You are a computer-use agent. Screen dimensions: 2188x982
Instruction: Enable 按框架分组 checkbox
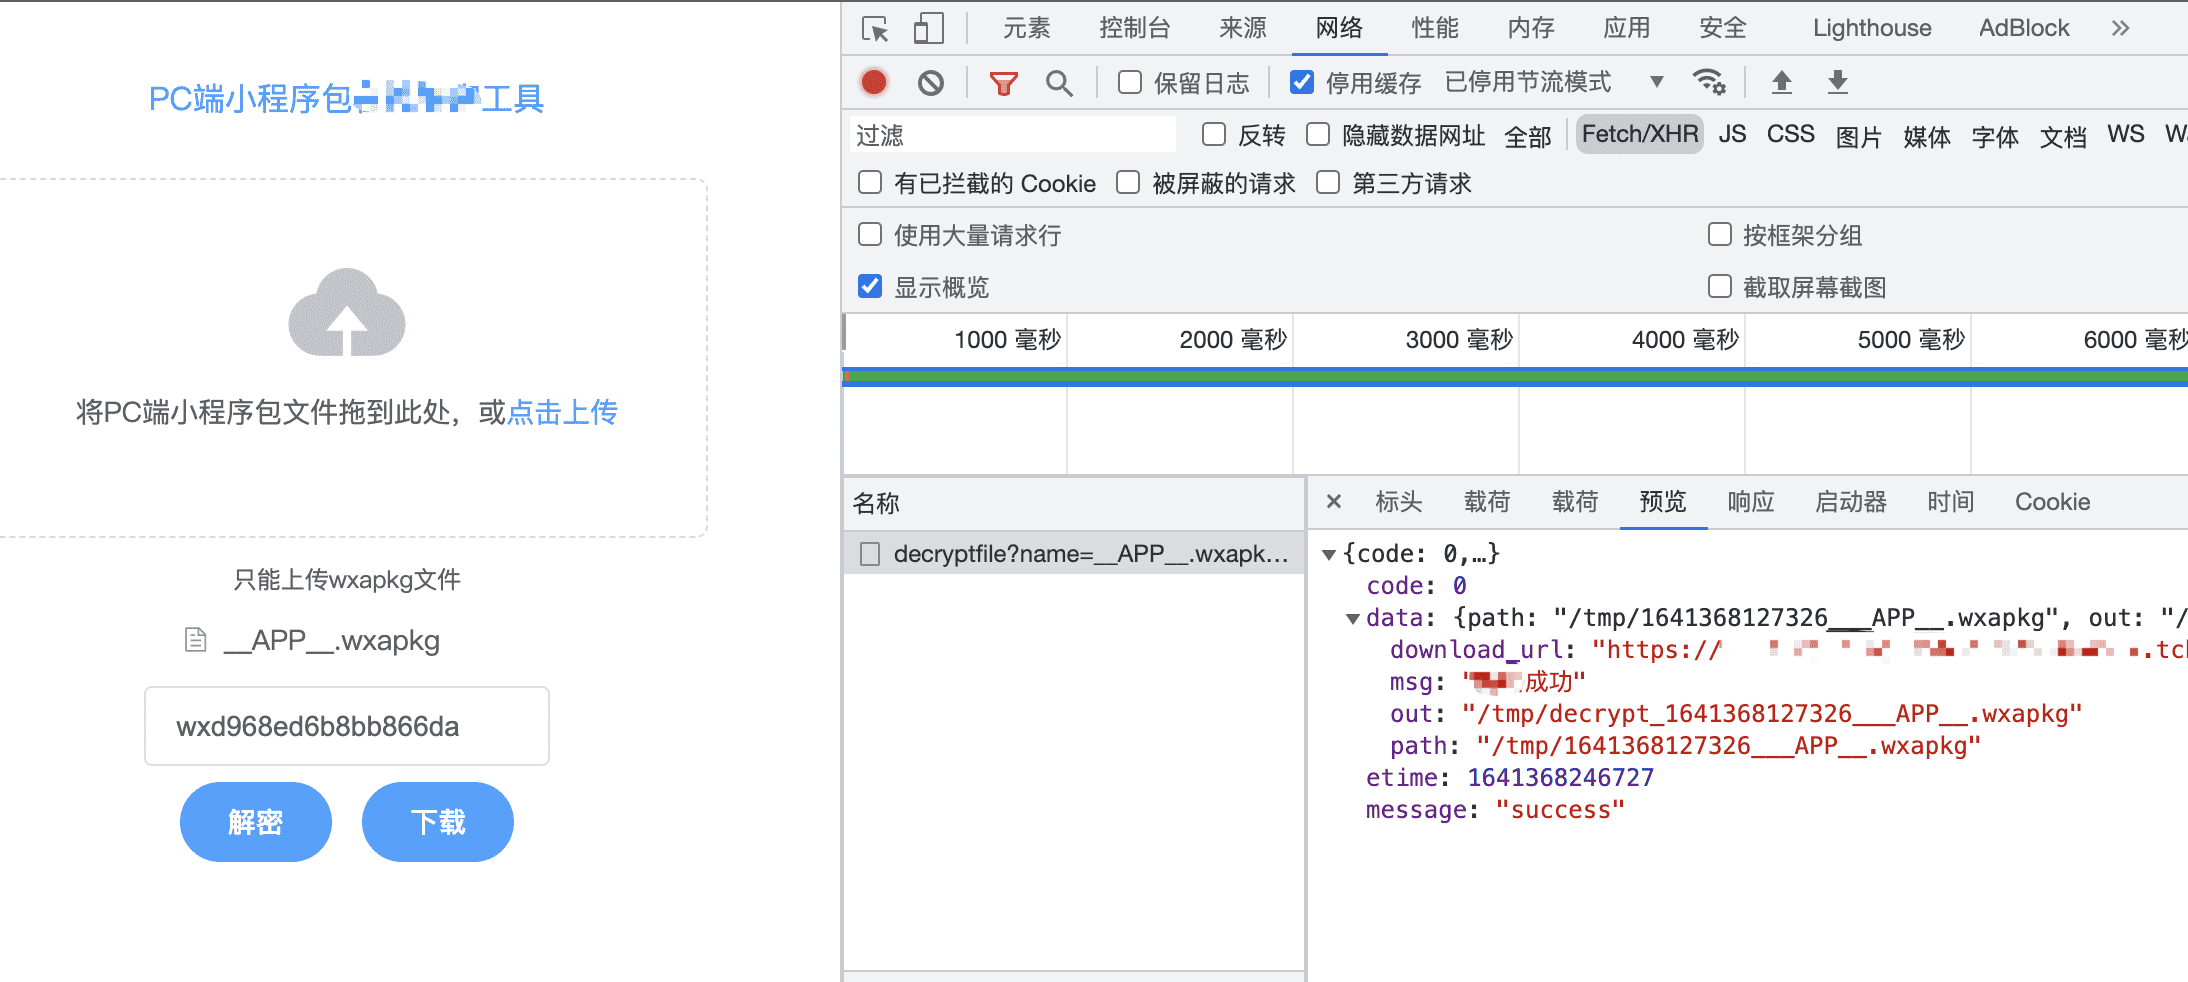point(1720,234)
